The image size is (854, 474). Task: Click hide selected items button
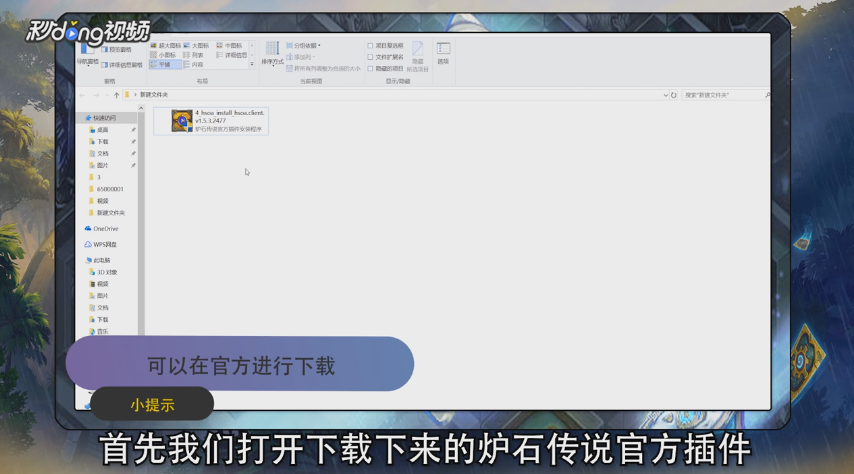pos(418,57)
